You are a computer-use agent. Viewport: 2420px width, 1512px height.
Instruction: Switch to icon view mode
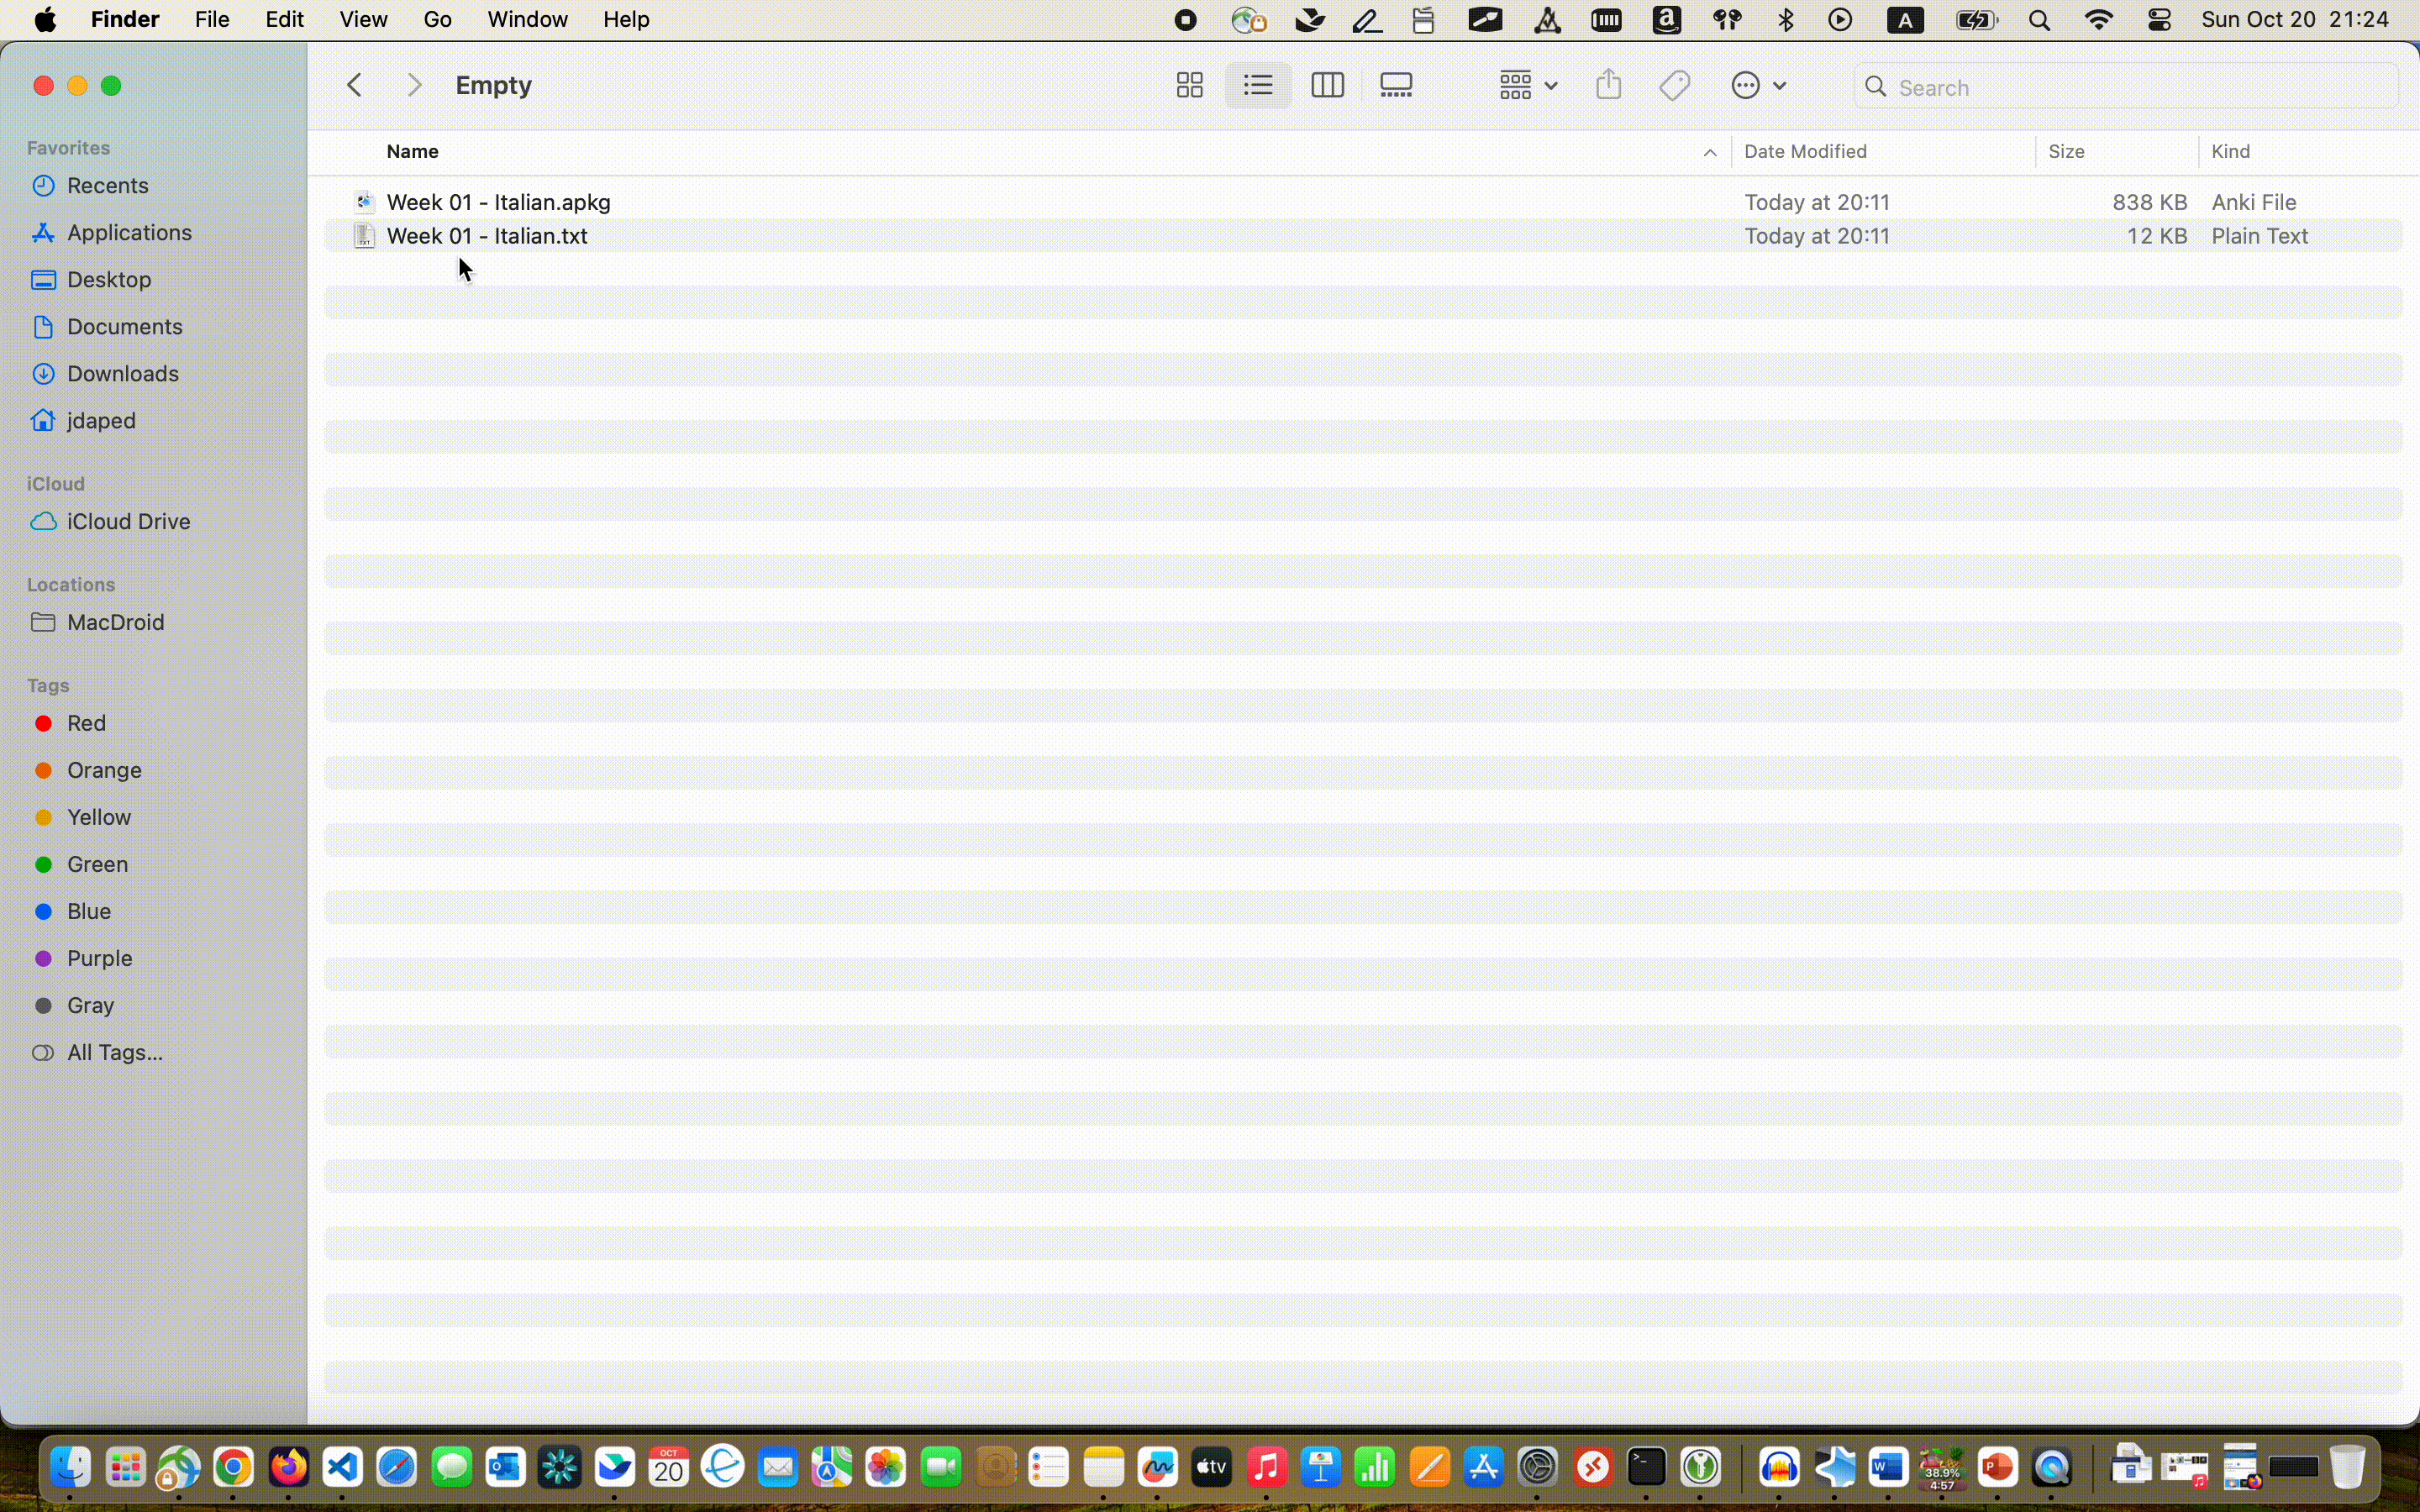pyautogui.click(x=1189, y=86)
